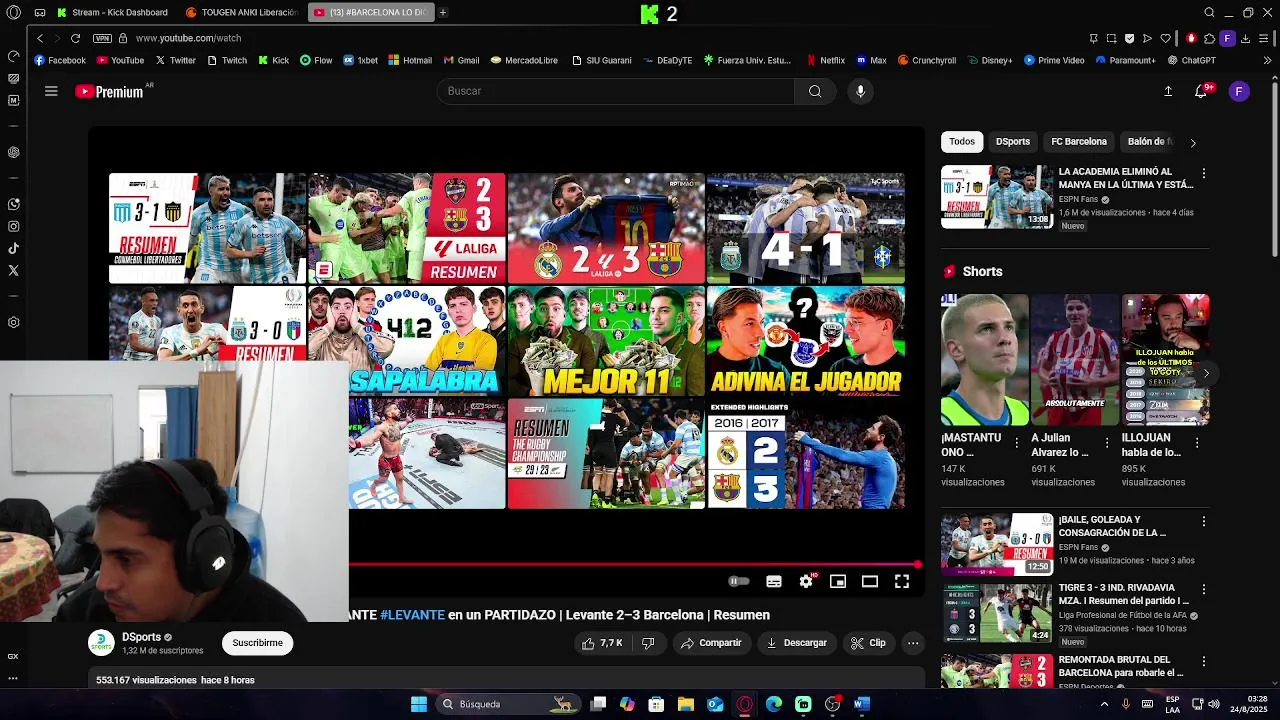Open options for Tigre 3 - 3 video
This screenshot has width=1280, height=720.
[1203, 589]
